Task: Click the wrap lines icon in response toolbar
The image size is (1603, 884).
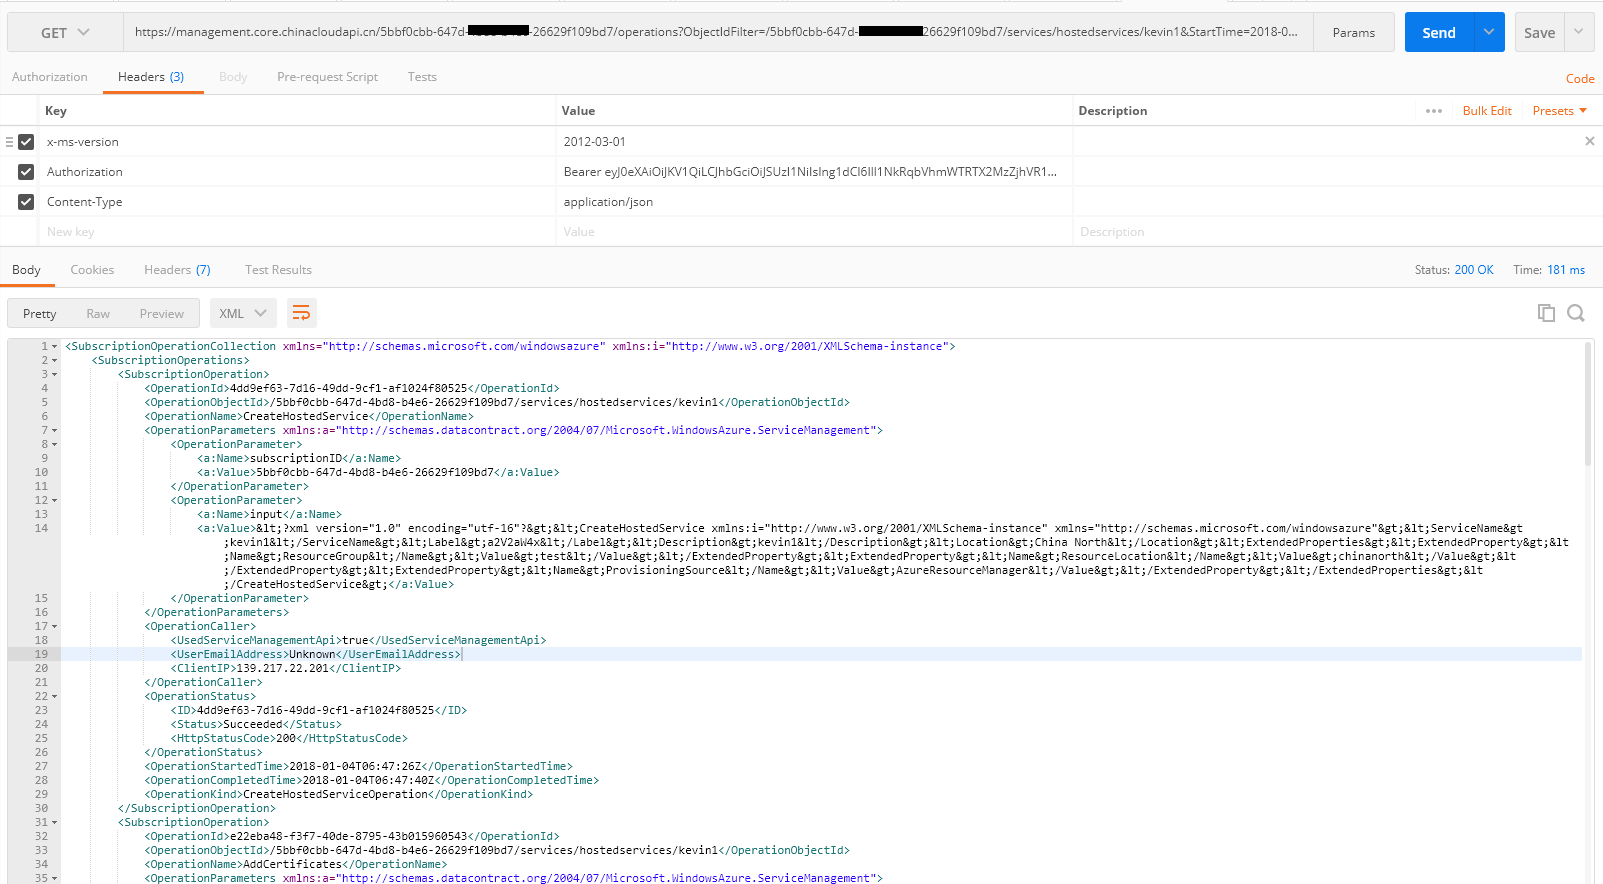Action: point(301,313)
